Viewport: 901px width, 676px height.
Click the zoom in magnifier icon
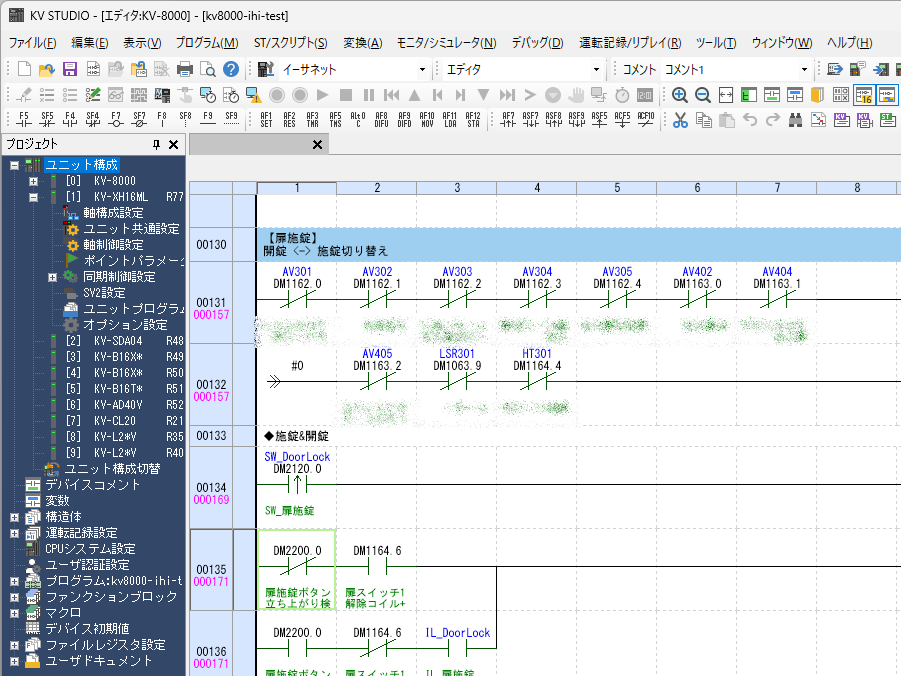pyautogui.click(x=680, y=95)
